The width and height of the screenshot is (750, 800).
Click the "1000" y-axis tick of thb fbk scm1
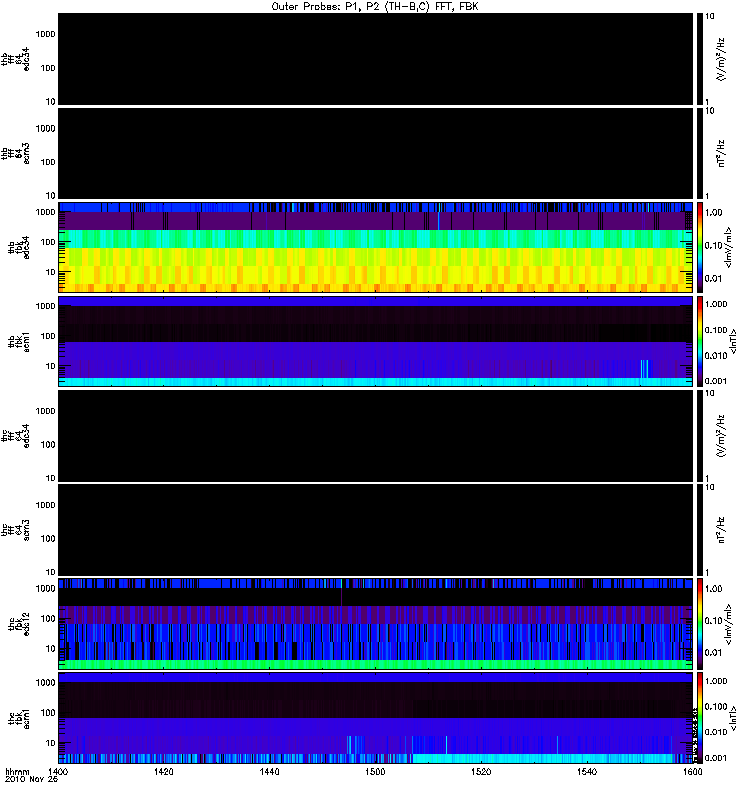coord(45,306)
